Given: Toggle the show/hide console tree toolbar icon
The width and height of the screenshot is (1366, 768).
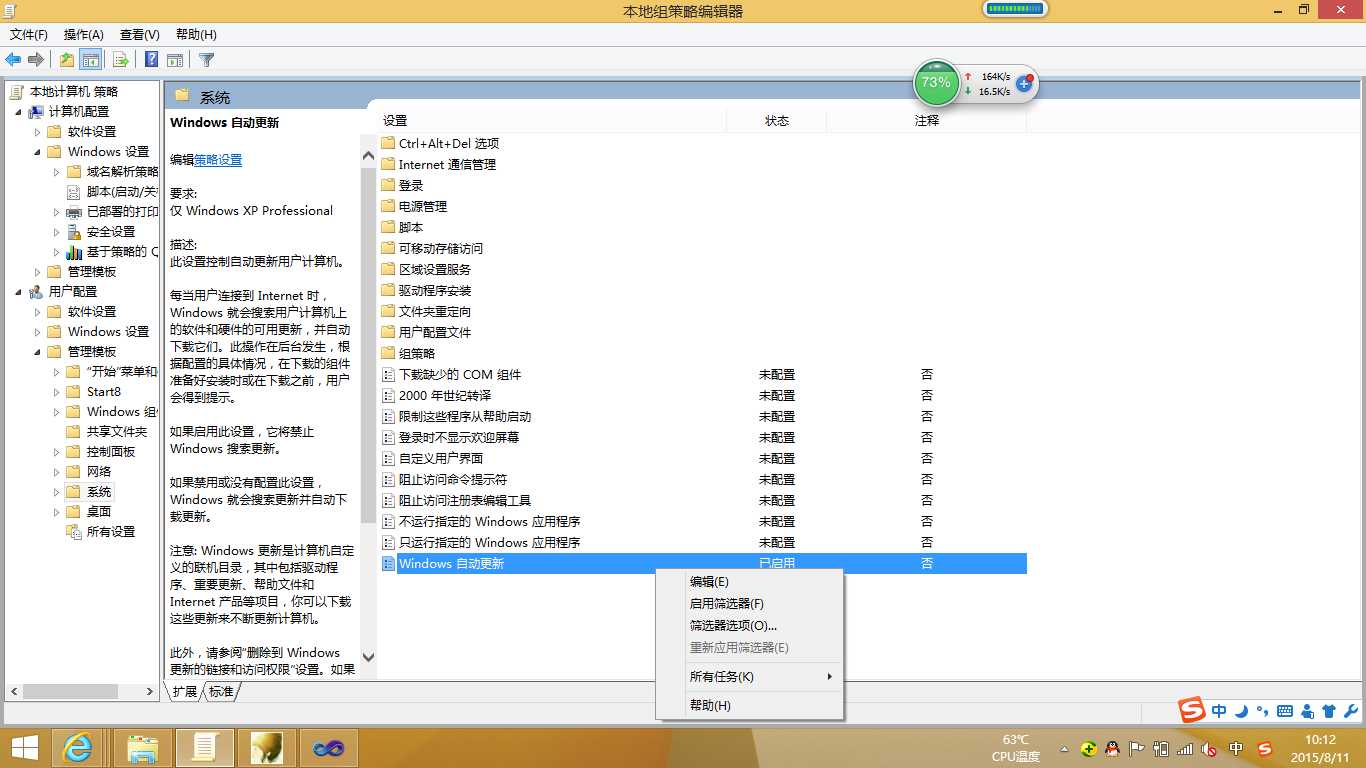Looking at the screenshot, I should pyautogui.click(x=90, y=60).
